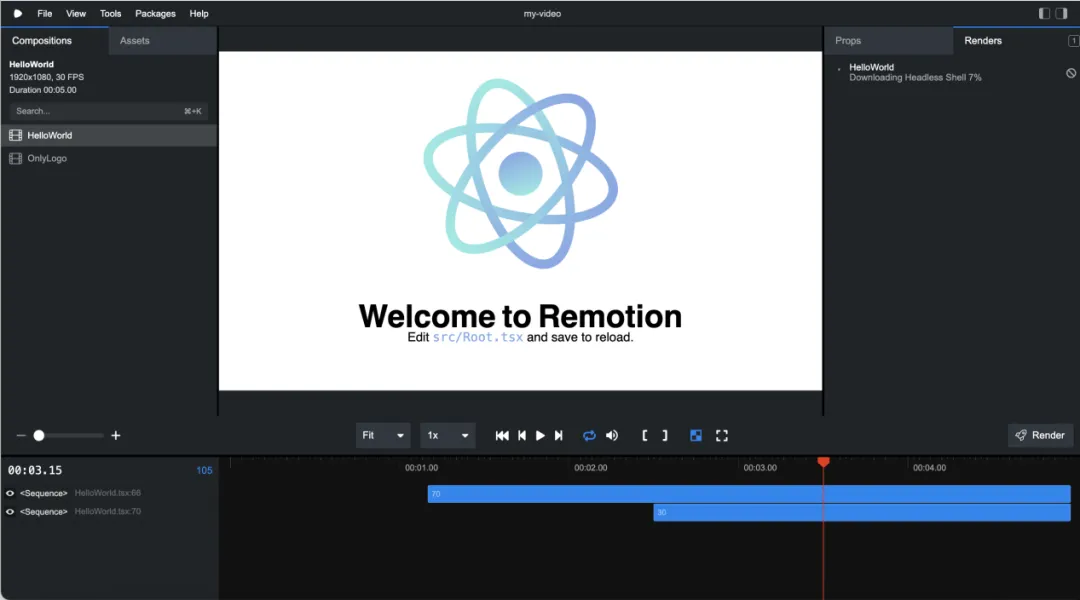Click the render count badge beside Renders

coord(1073,41)
